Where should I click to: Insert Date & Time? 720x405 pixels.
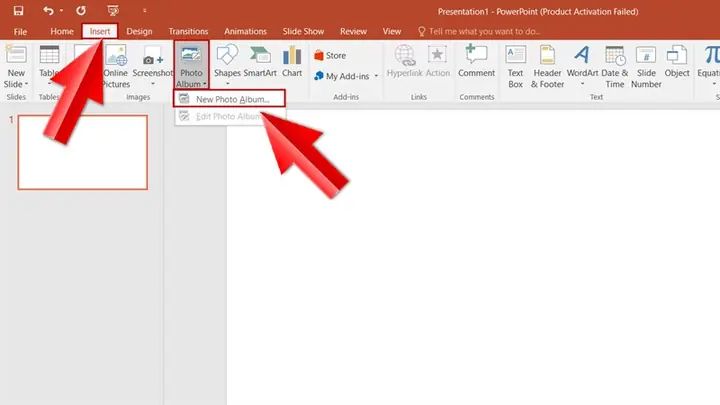point(615,67)
